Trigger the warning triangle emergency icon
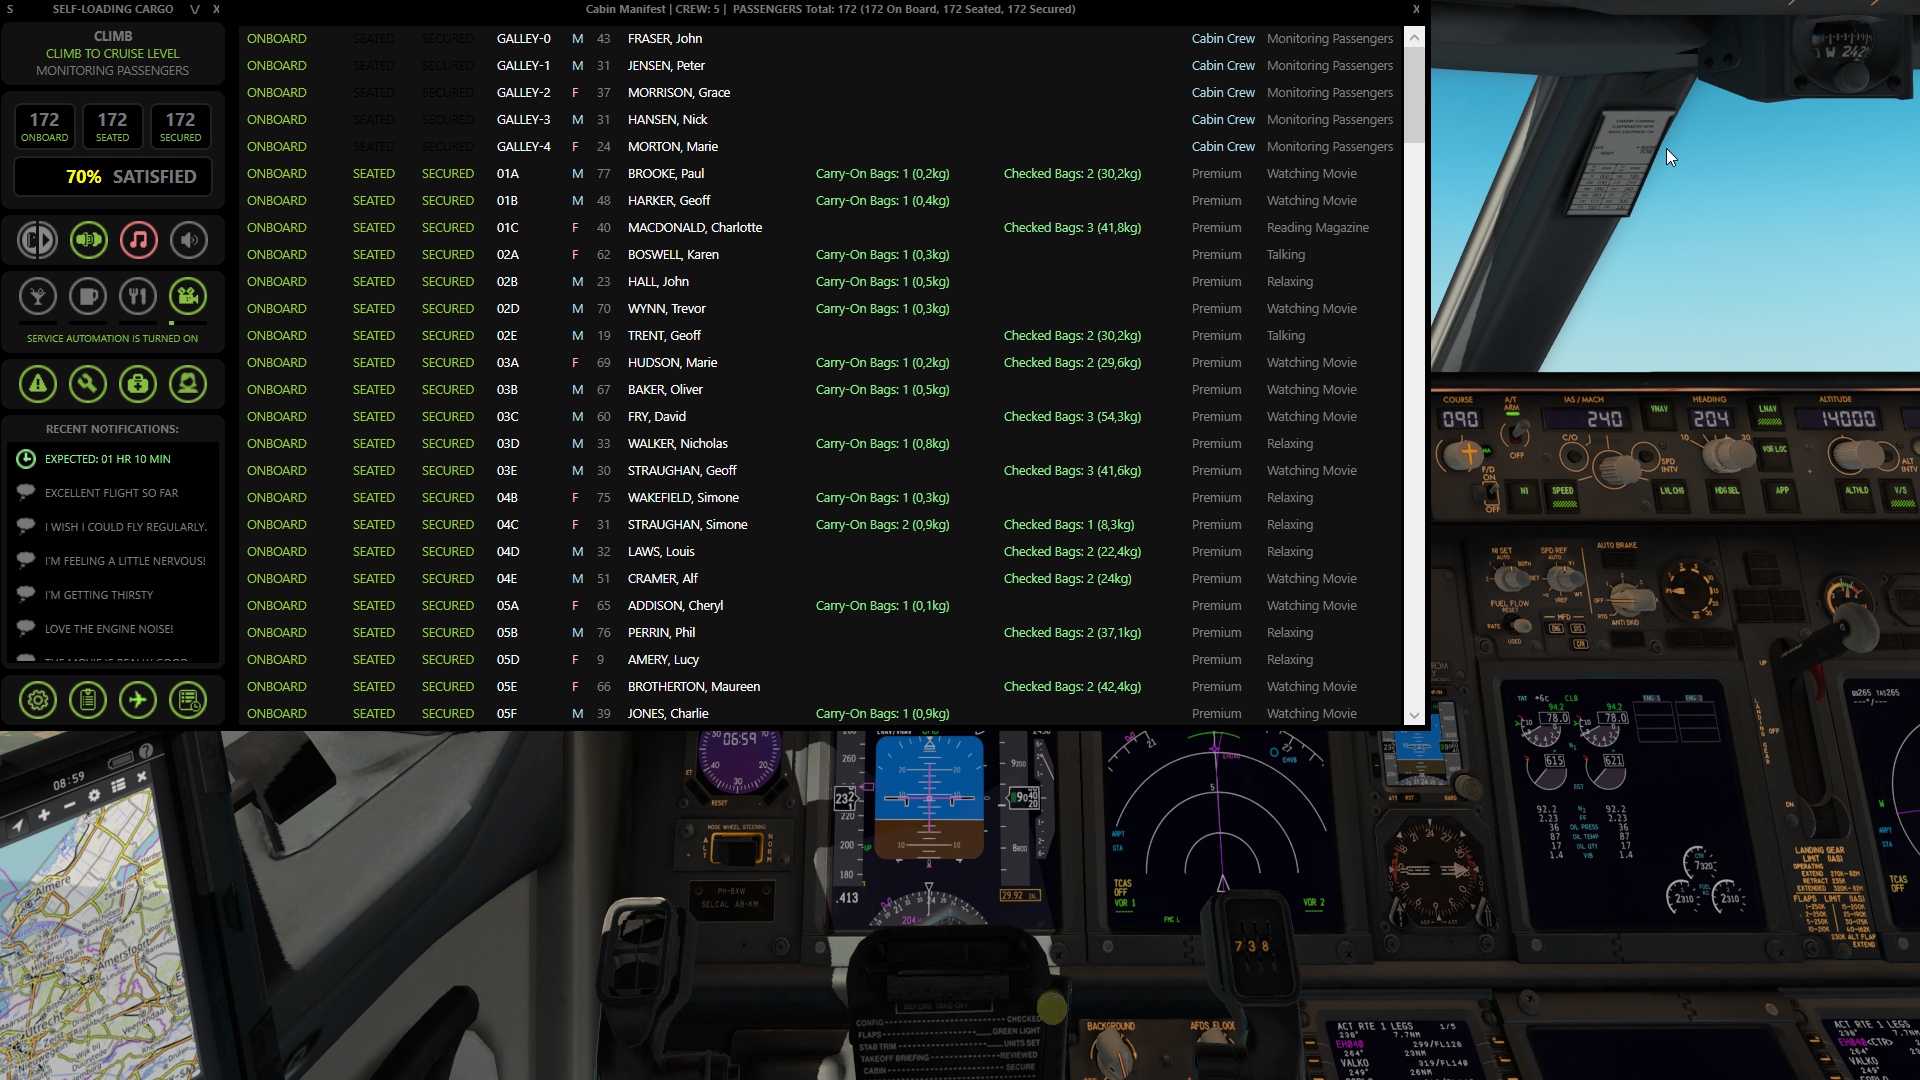1920x1080 pixels. [x=38, y=384]
